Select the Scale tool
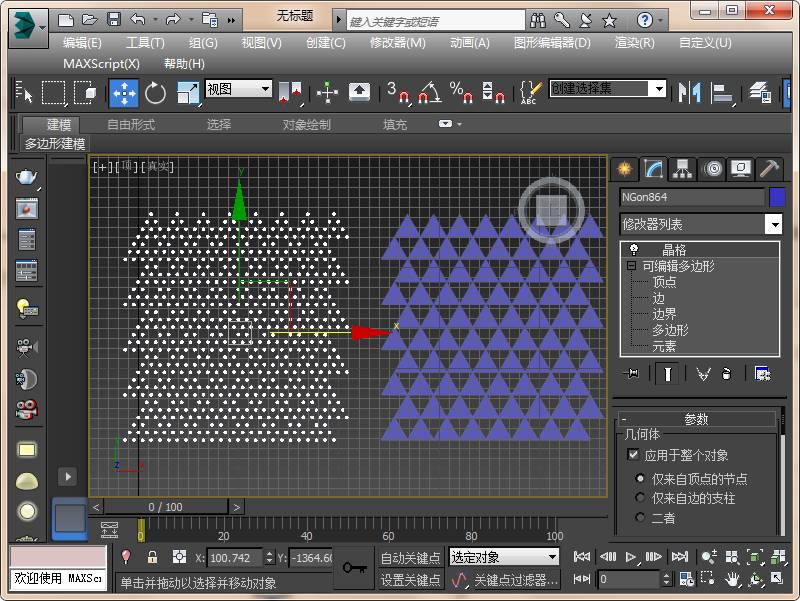Viewport: 800px width, 601px height. (x=188, y=93)
